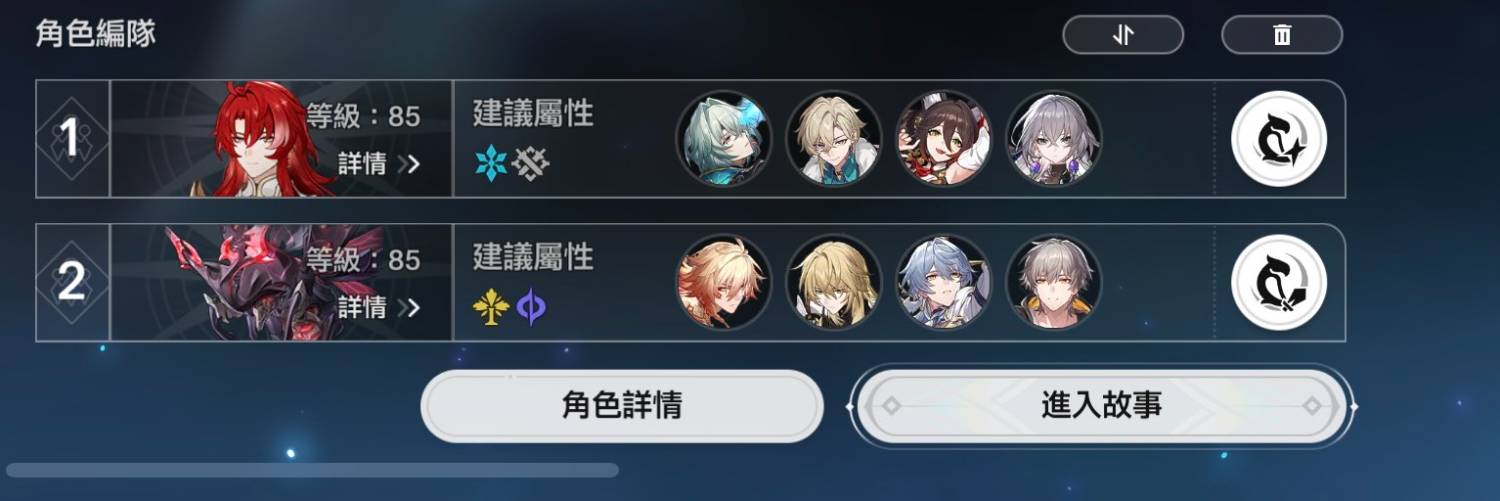This screenshot has width=1500, height=501.
Task: Expand 詳情 details for the dark armored boss
Action: [x=379, y=307]
